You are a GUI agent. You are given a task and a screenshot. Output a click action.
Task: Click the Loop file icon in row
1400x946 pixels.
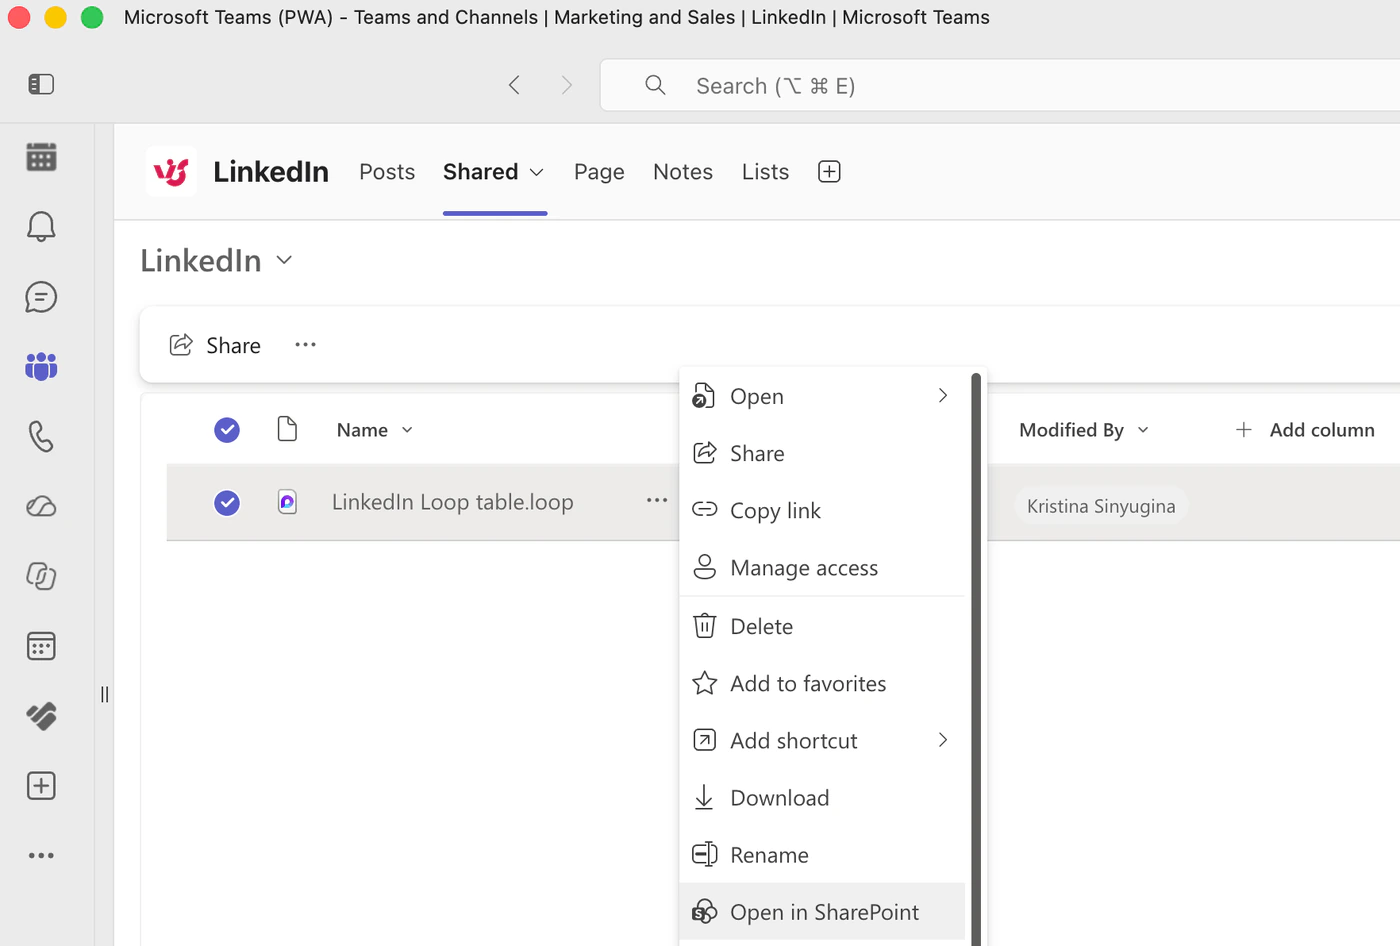tap(287, 502)
